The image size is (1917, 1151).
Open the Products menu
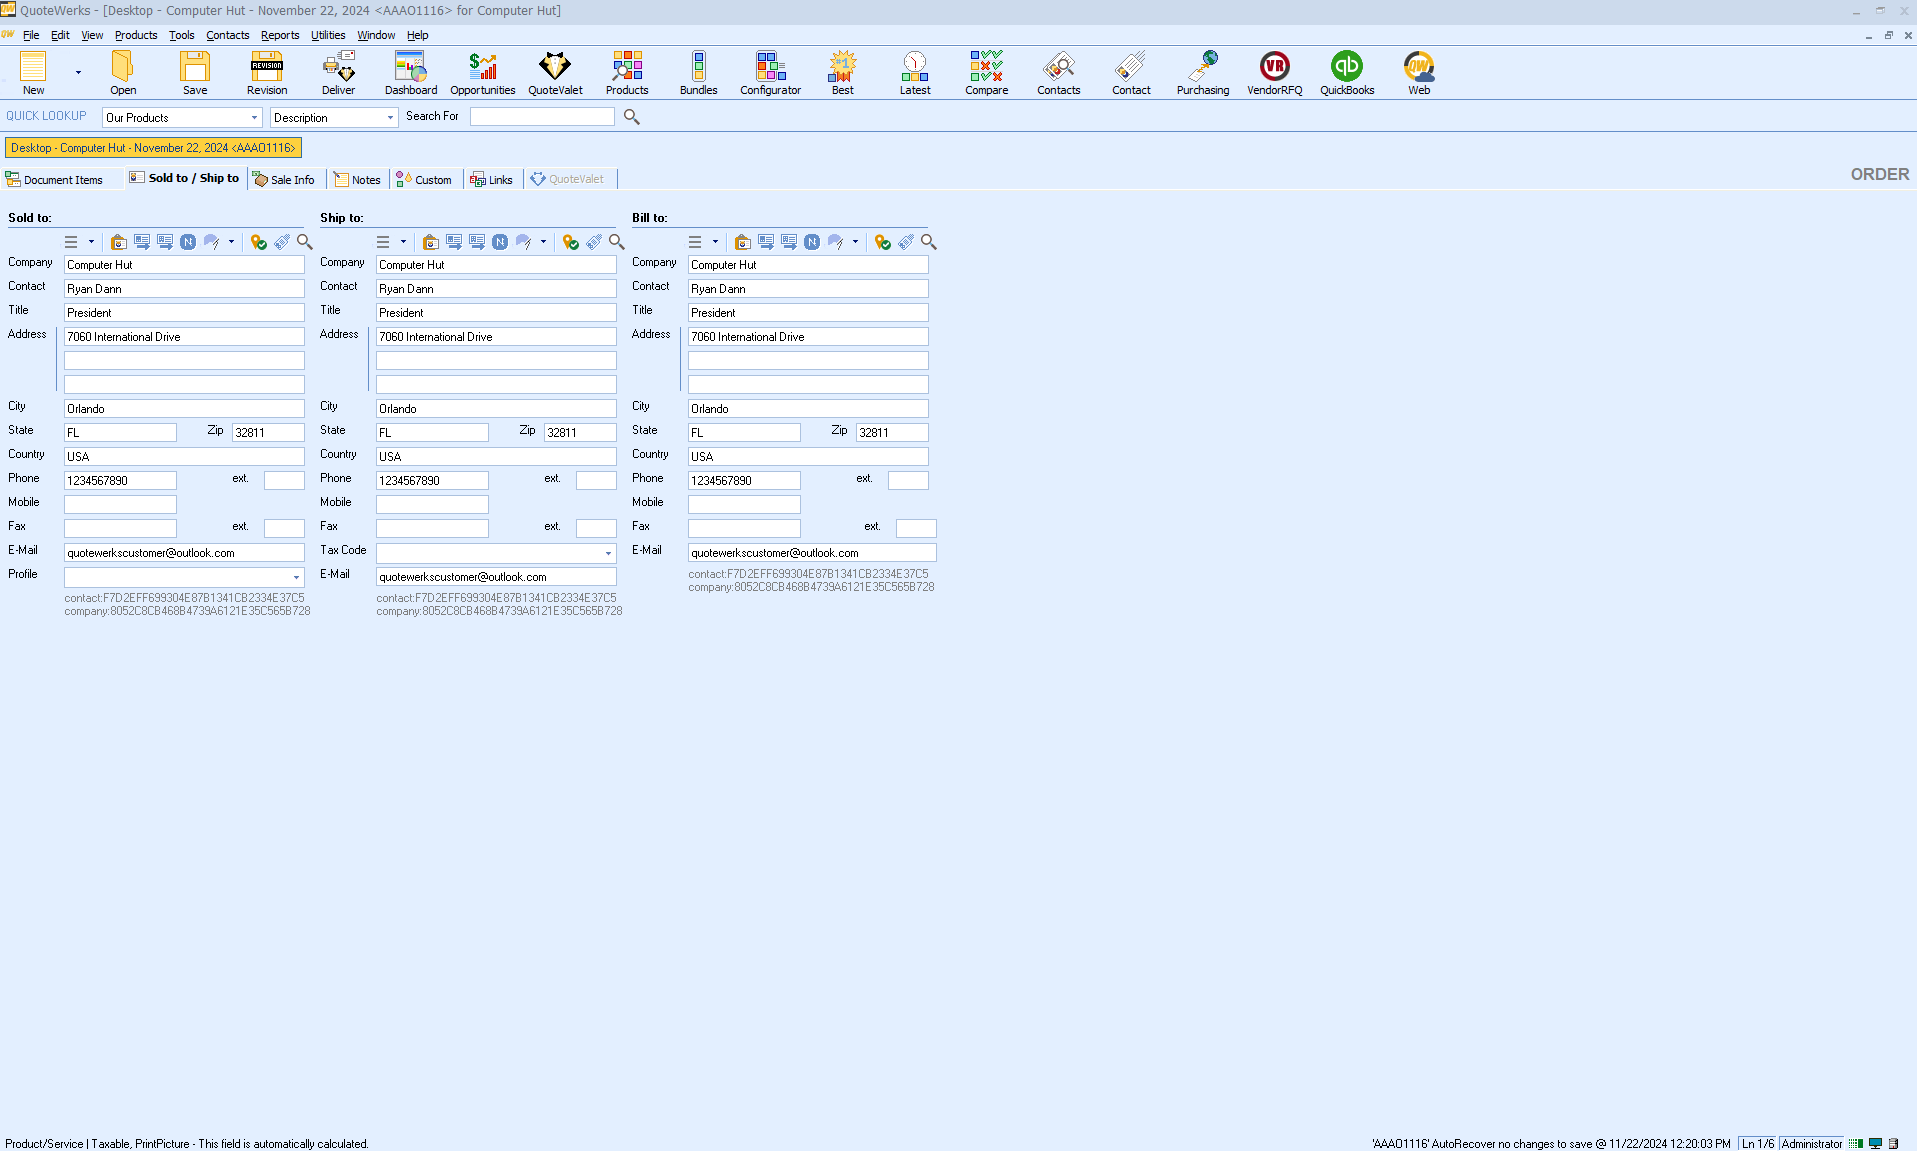click(136, 35)
